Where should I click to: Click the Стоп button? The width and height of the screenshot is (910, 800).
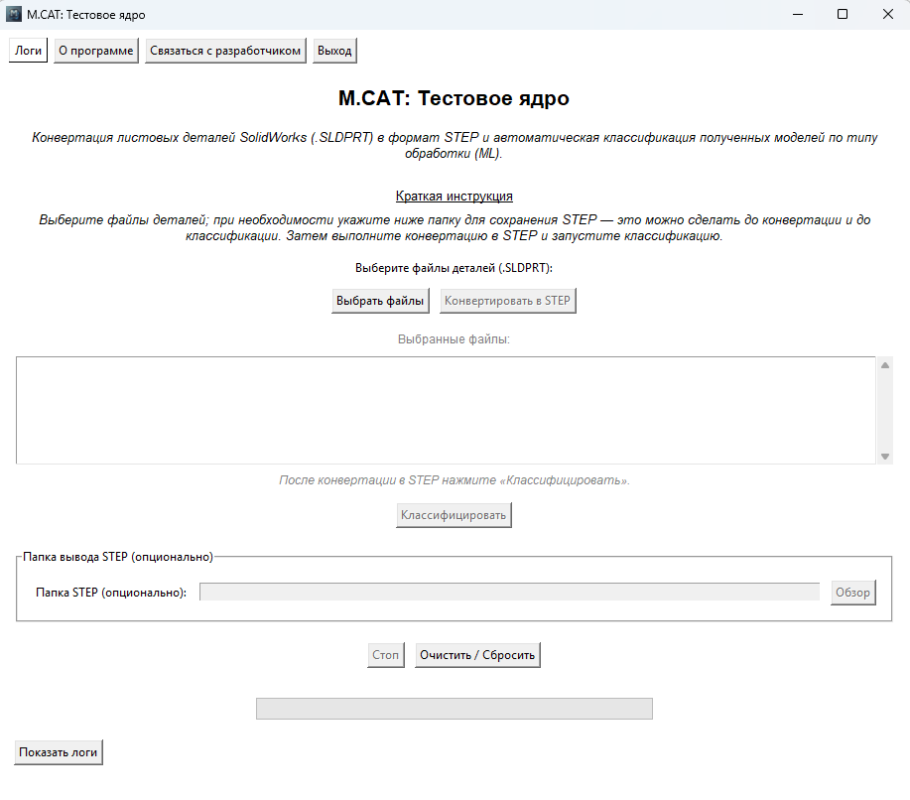point(385,655)
